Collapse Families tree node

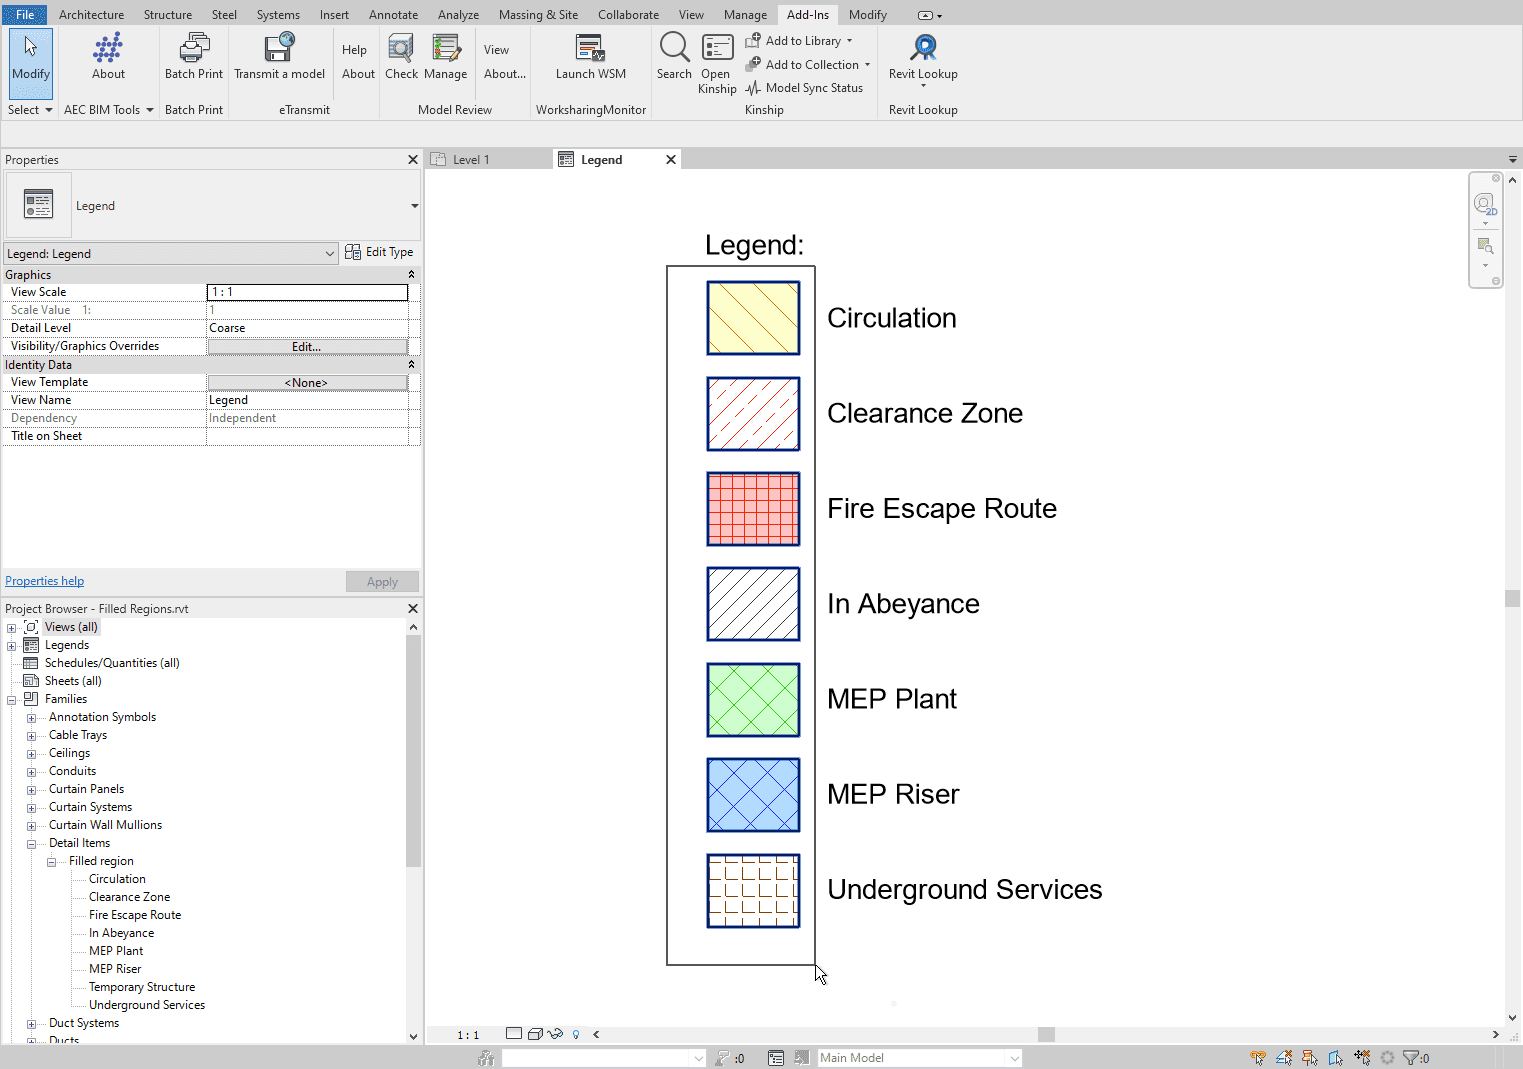[11, 700]
